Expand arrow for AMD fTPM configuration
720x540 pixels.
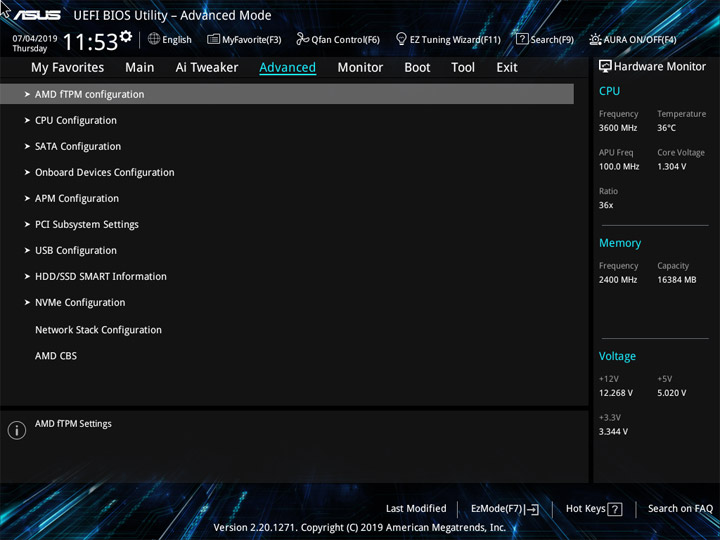click(27, 94)
